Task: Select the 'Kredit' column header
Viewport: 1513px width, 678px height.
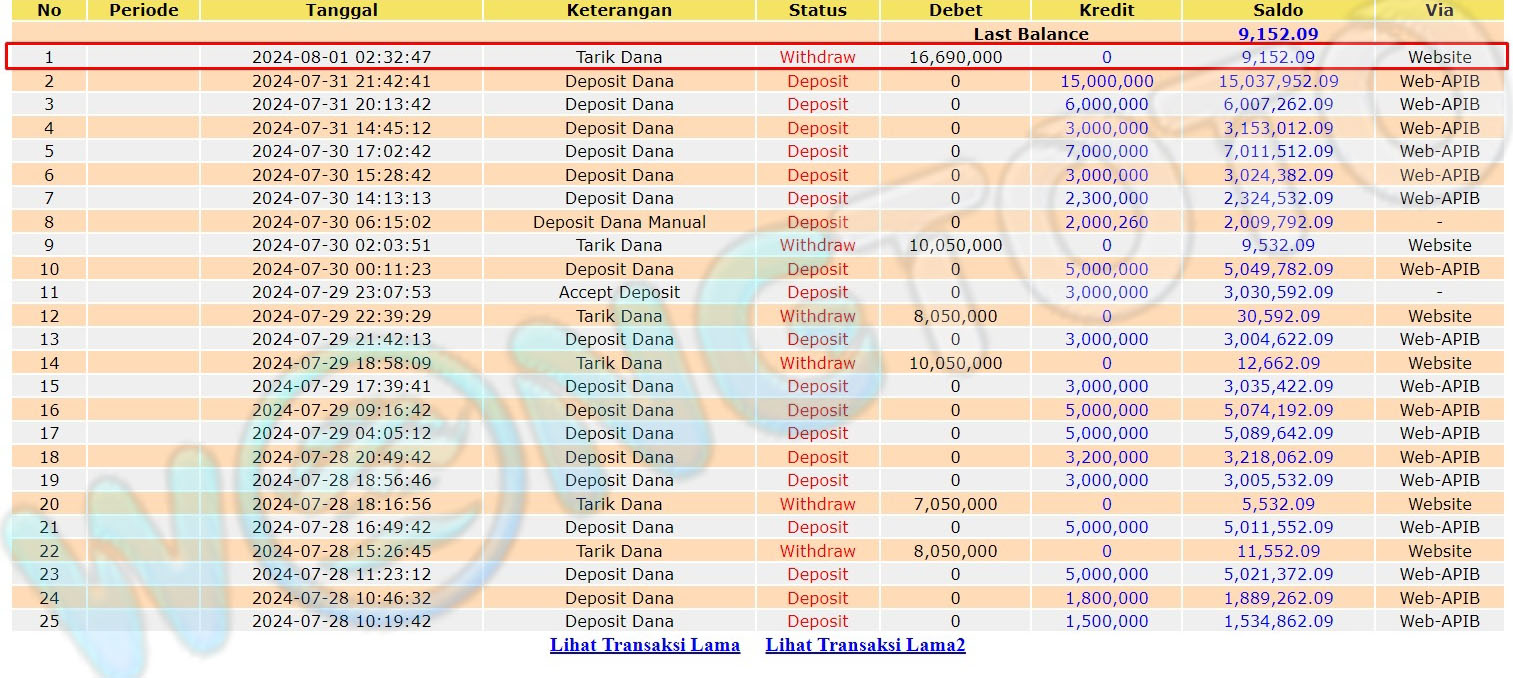Action: pyautogui.click(x=1106, y=10)
